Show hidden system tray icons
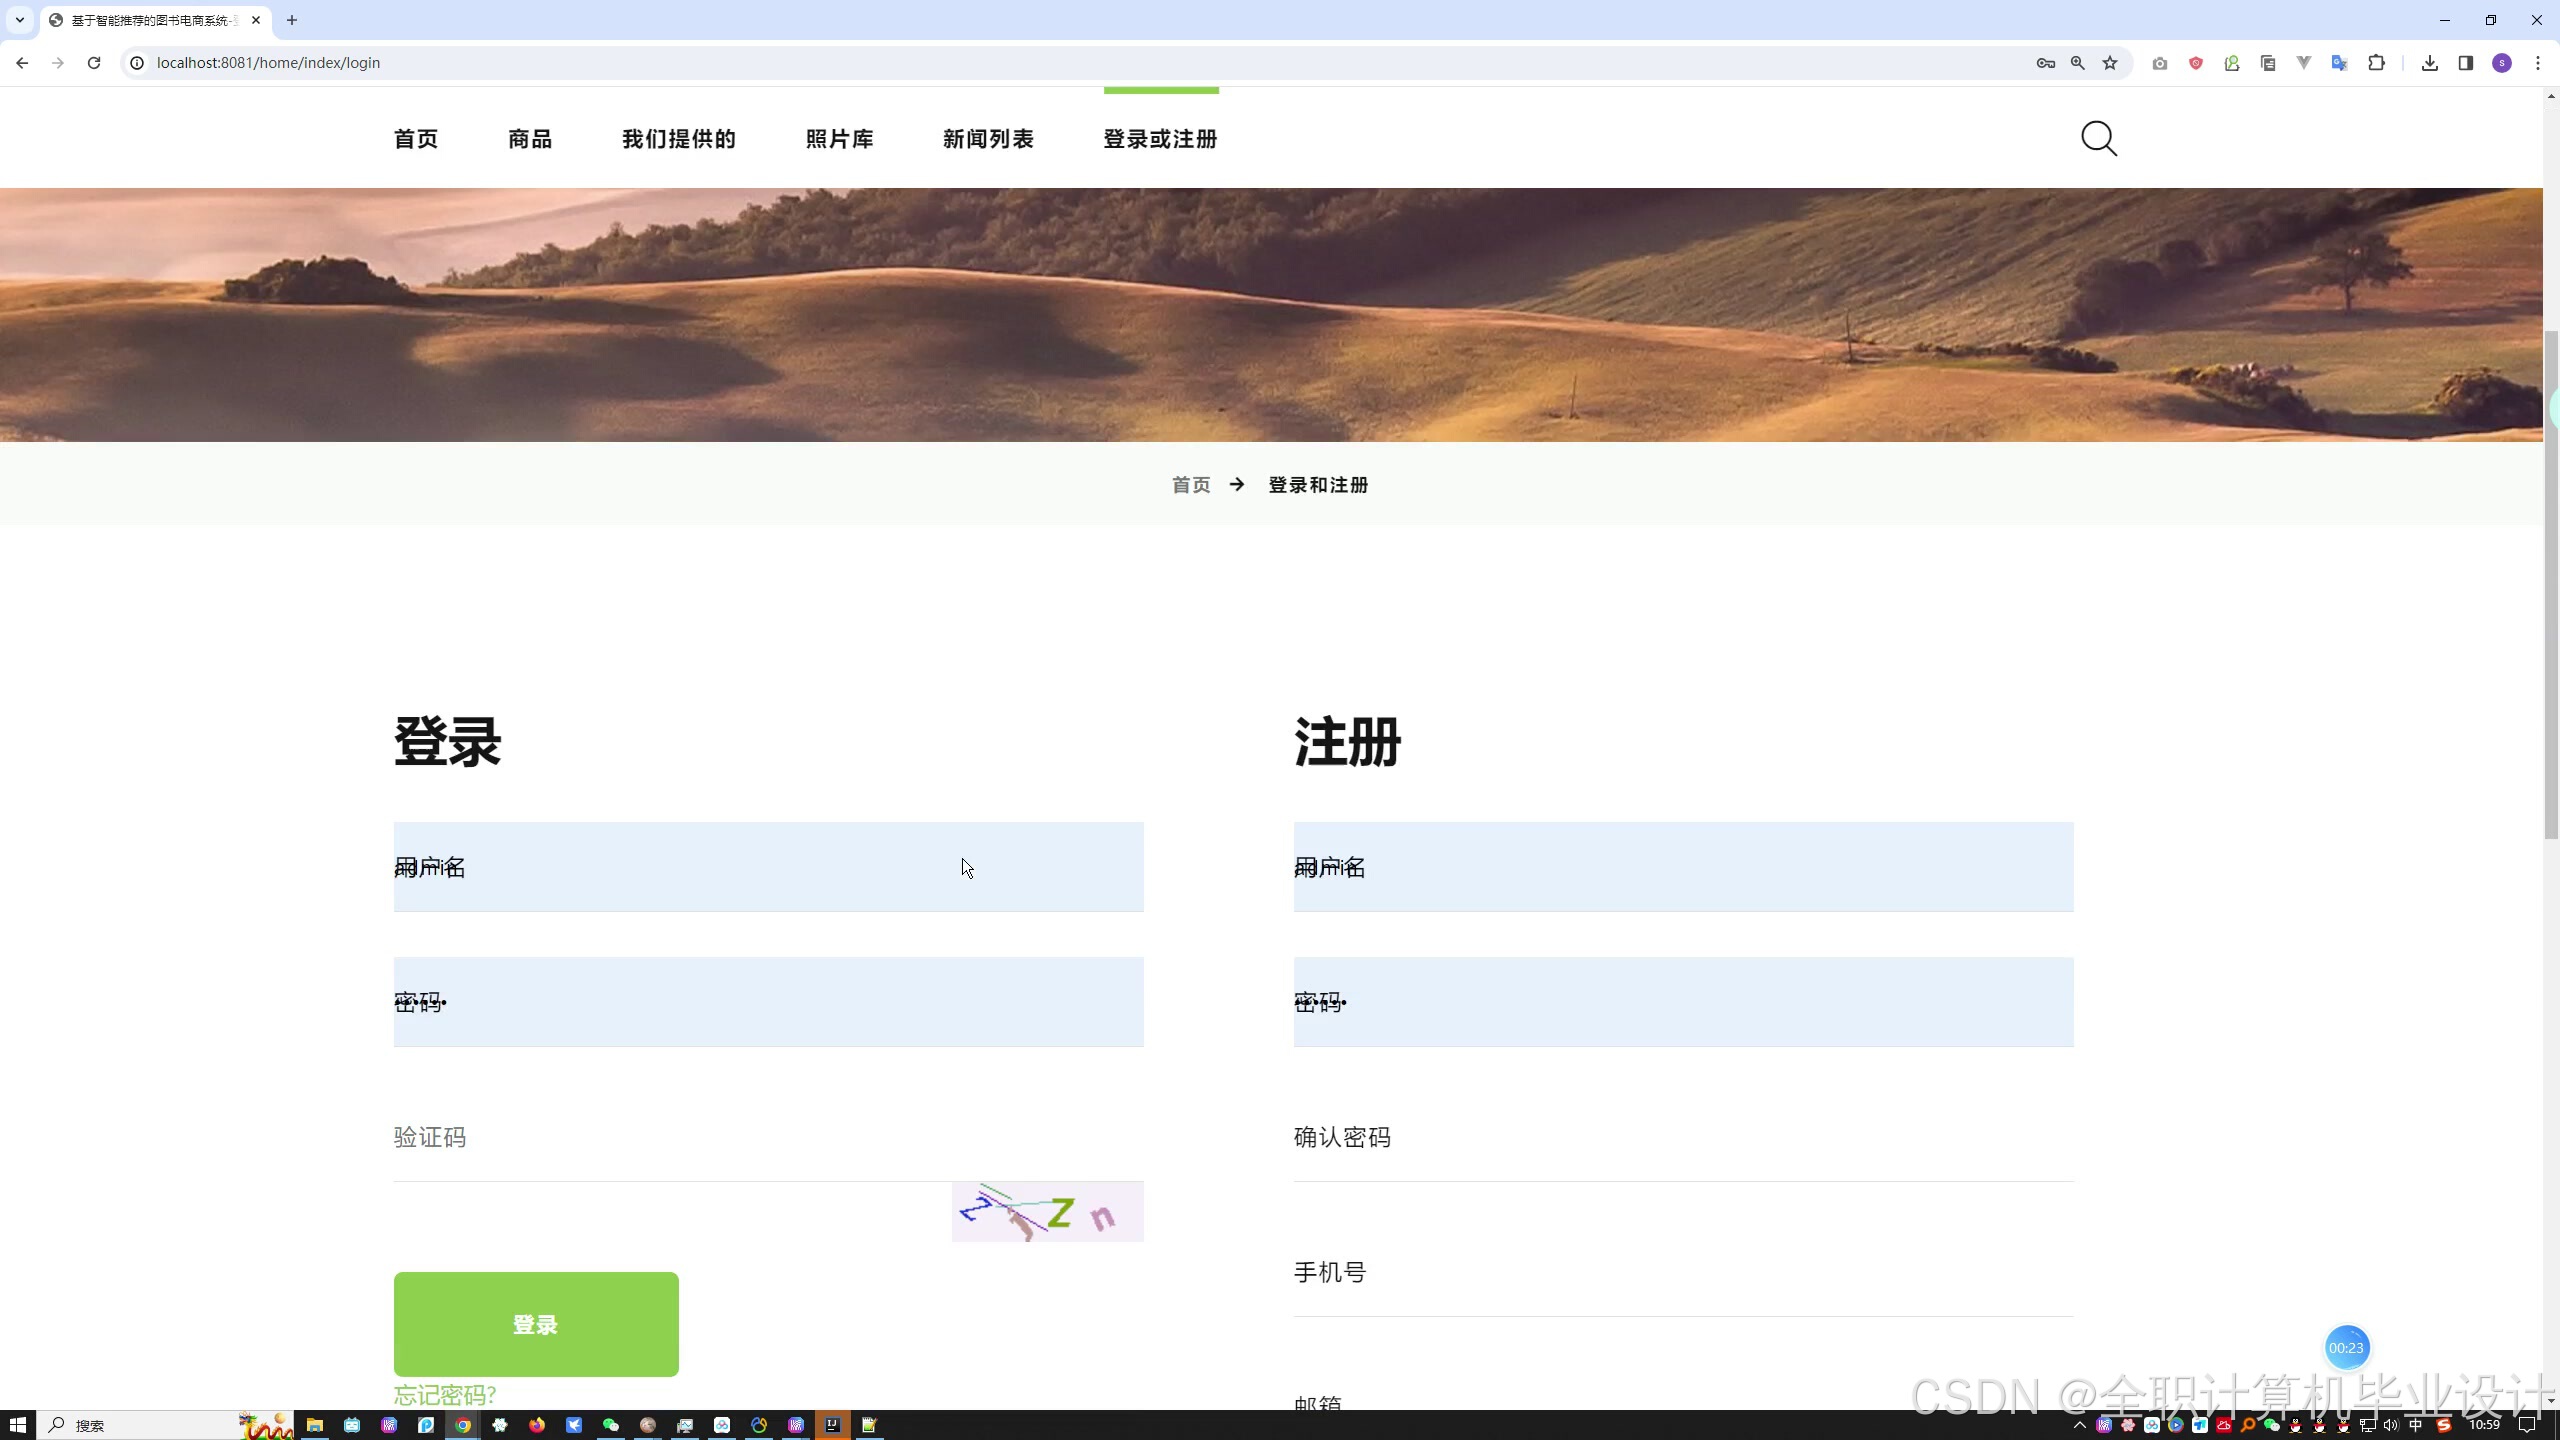The height and width of the screenshot is (1440, 2560). pos(2080,1425)
